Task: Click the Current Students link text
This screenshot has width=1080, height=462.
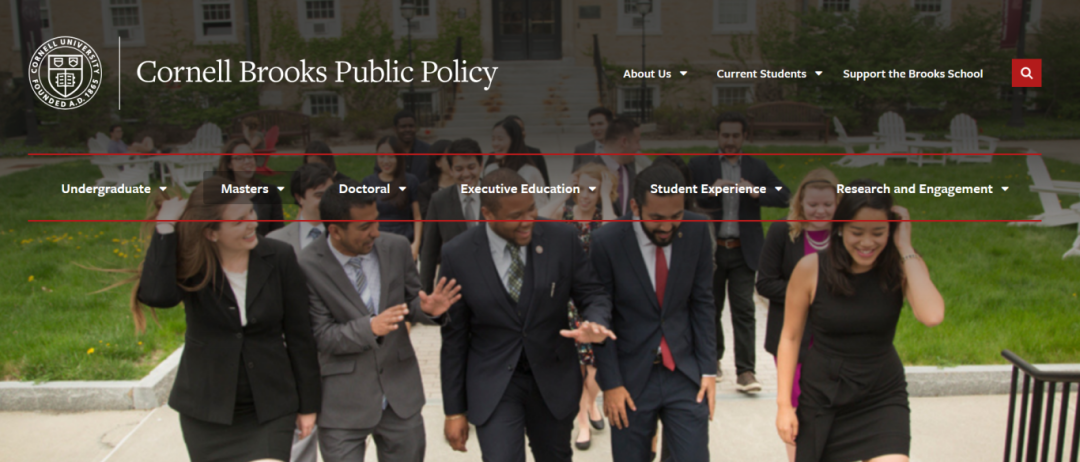Action: pos(761,74)
